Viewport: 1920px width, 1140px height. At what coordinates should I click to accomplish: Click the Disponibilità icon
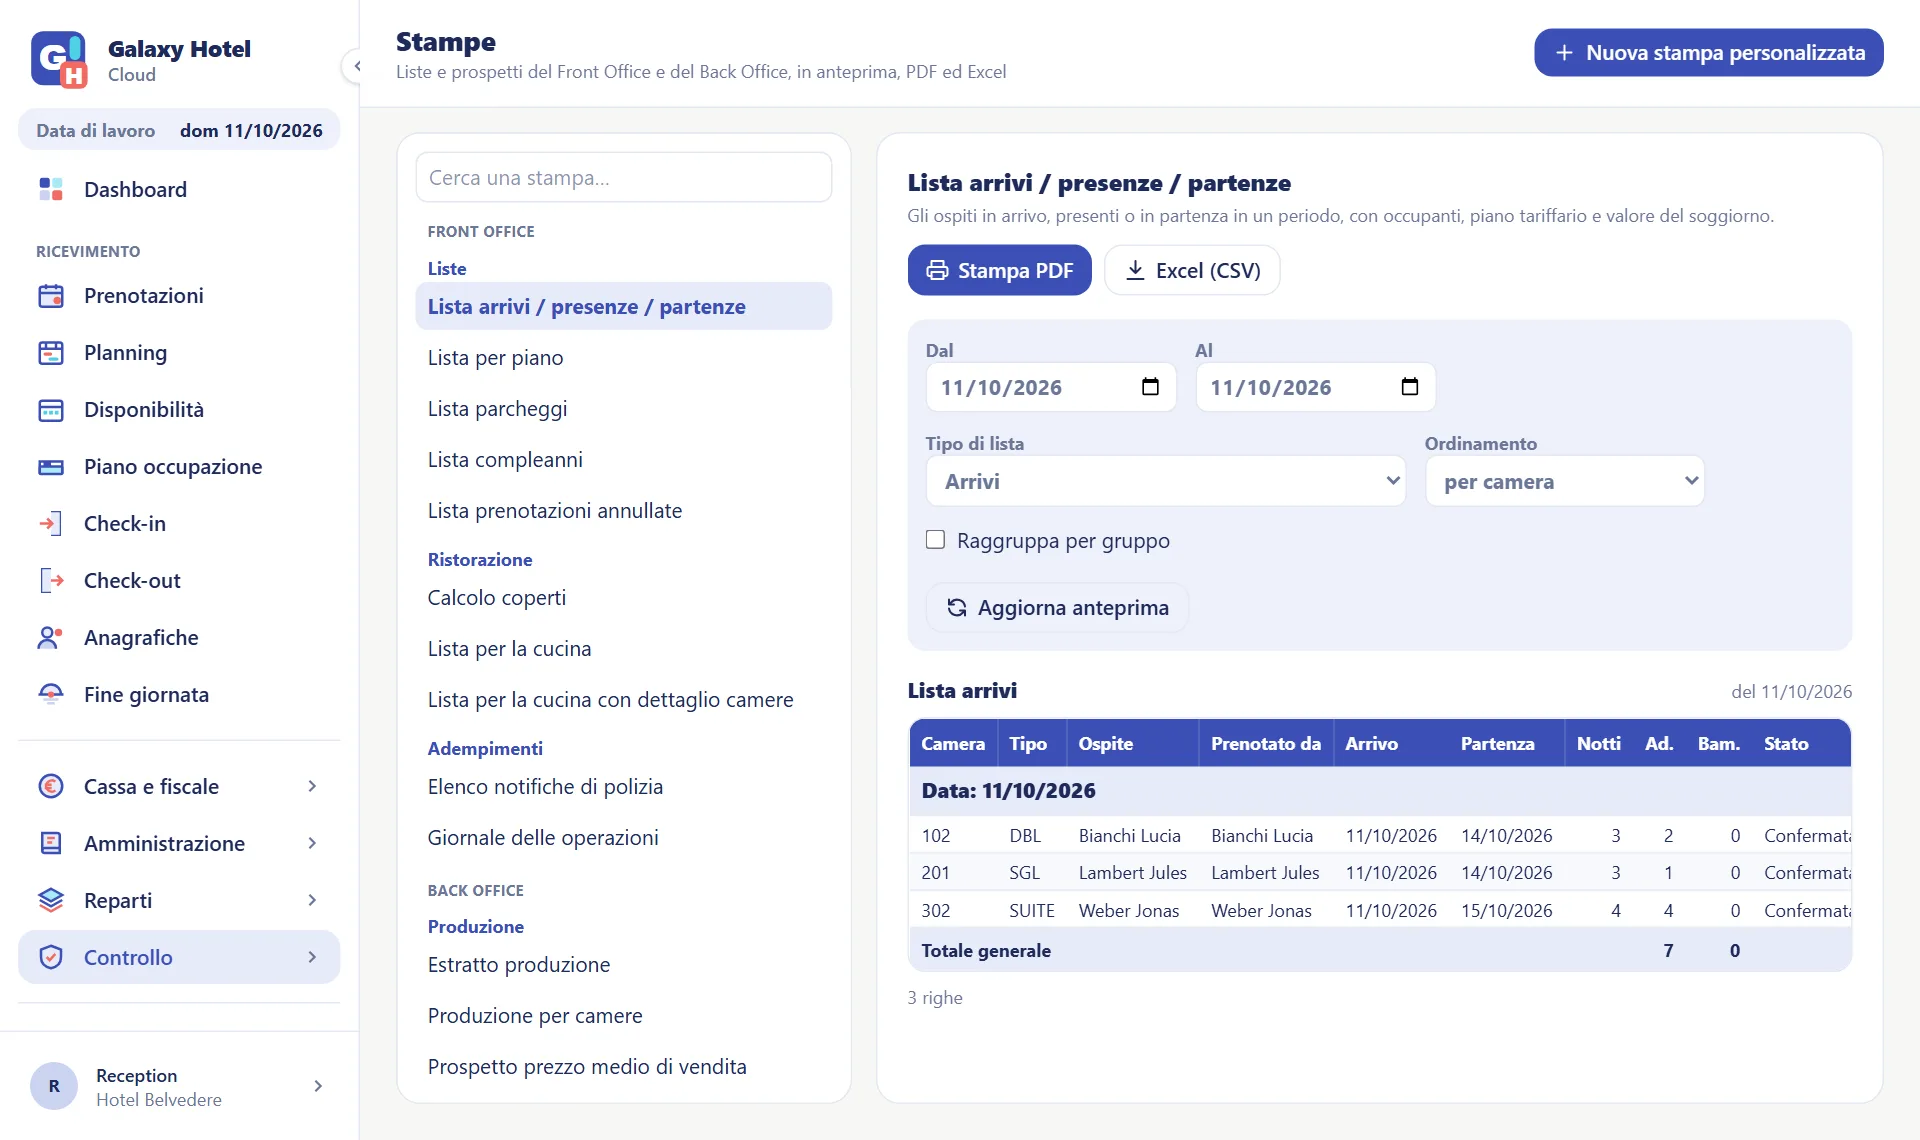pos(51,409)
